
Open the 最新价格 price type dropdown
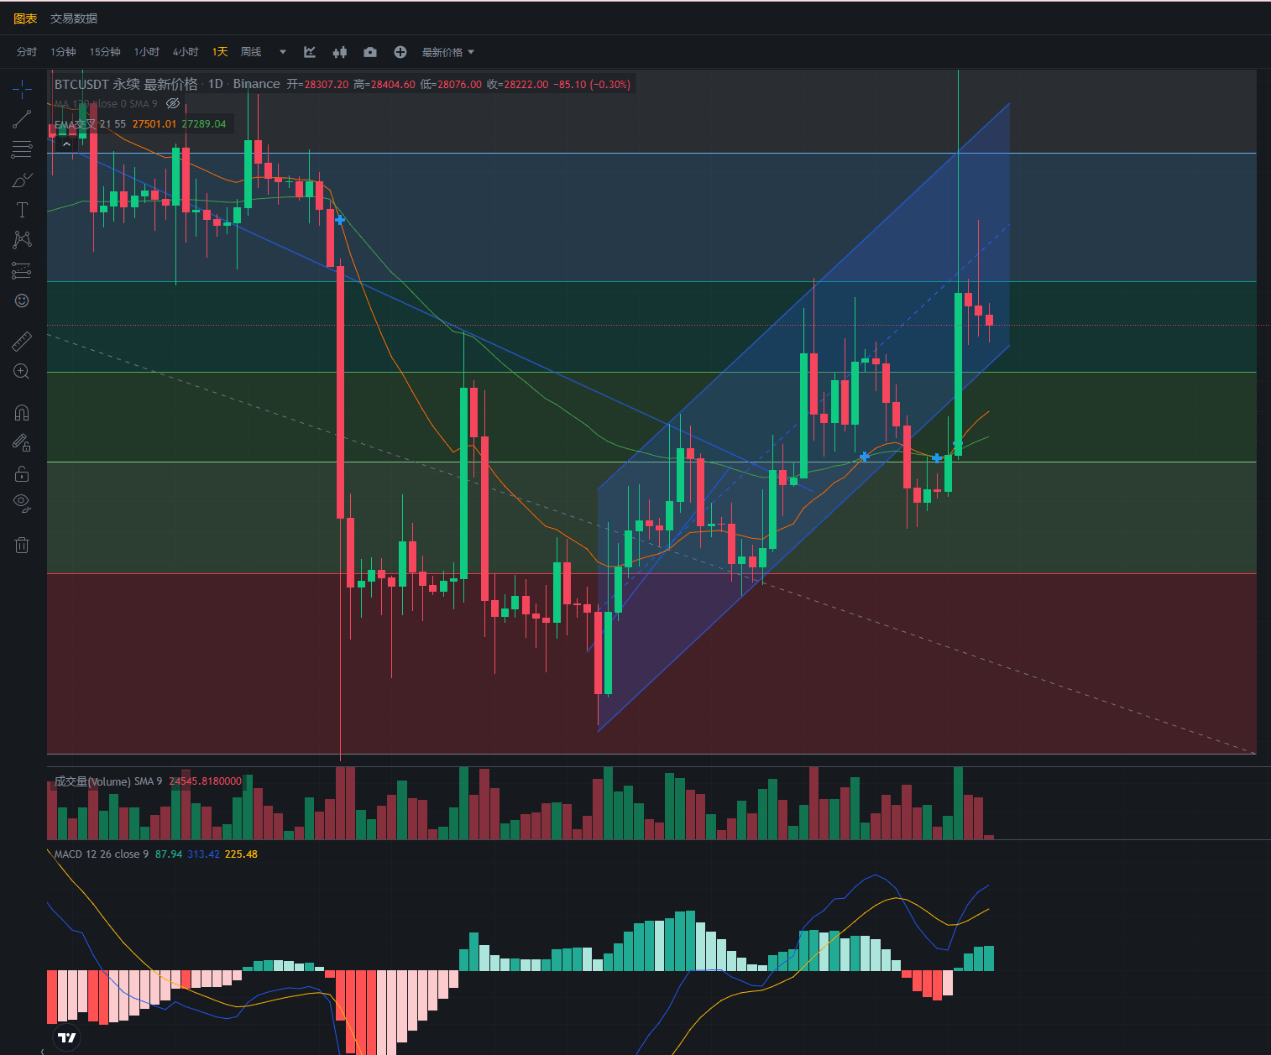tap(447, 52)
